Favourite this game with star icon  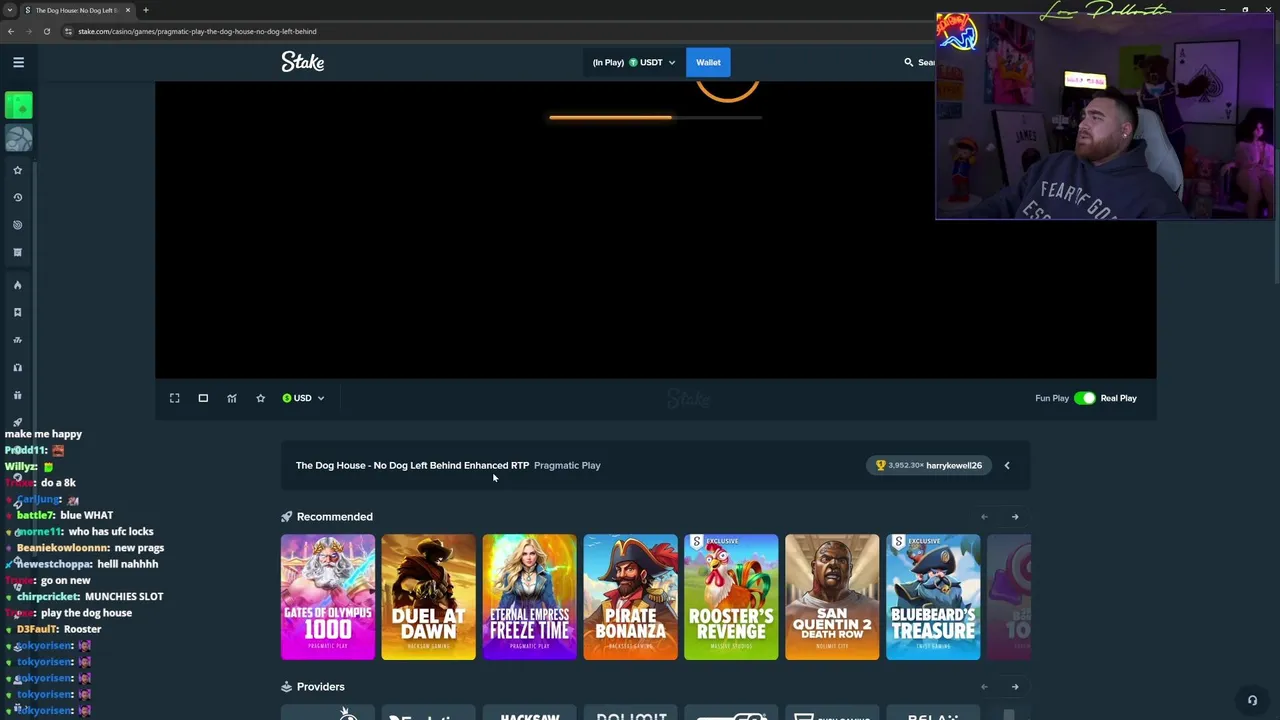260,398
